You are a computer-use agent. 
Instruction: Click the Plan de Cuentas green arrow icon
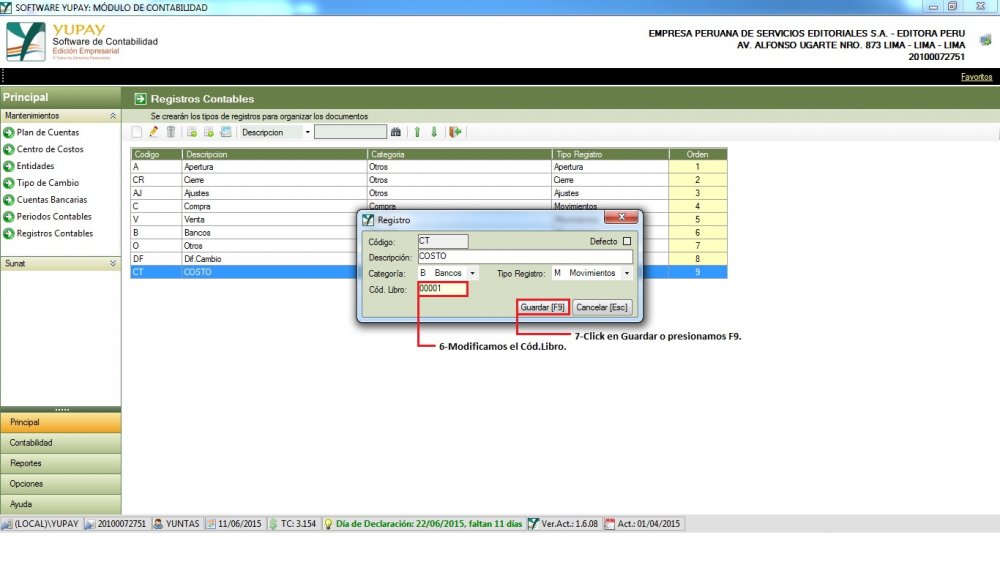(9, 133)
